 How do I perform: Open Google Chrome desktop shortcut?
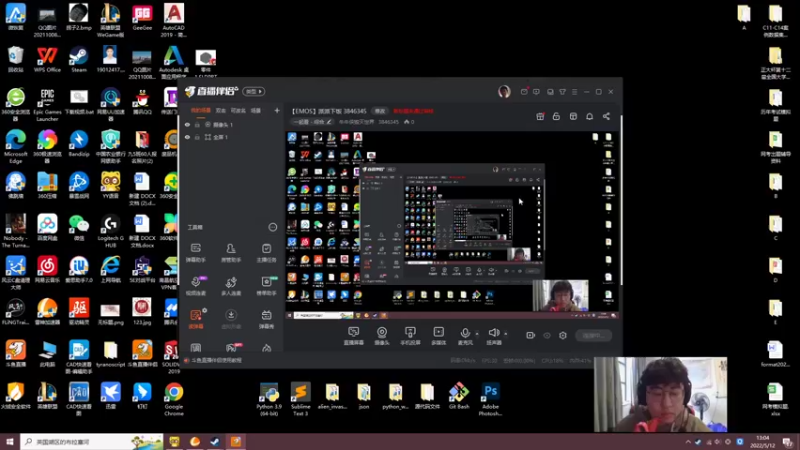pyautogui.click(x=173, y=399)
